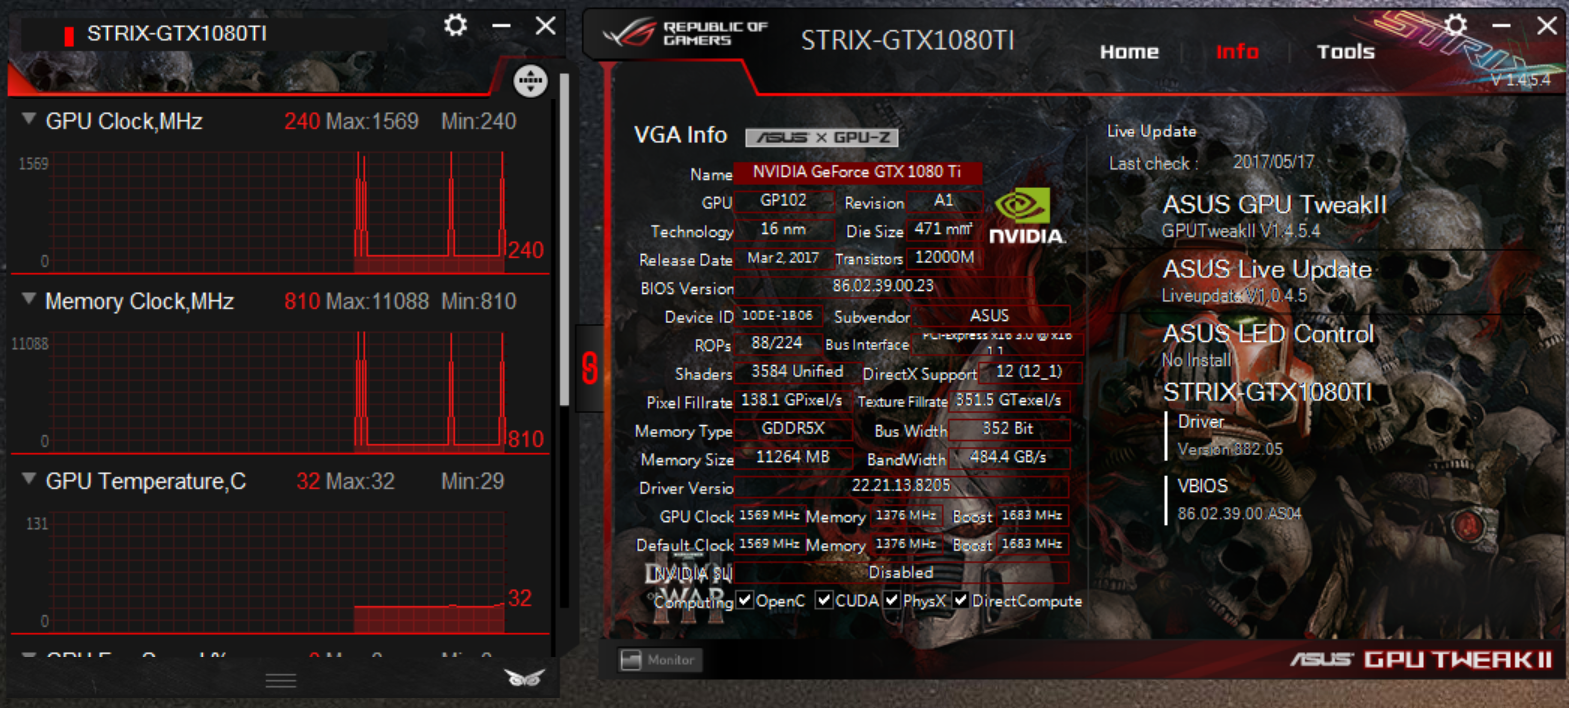Click the Die Size value "471 mm²"

(943, 229)
